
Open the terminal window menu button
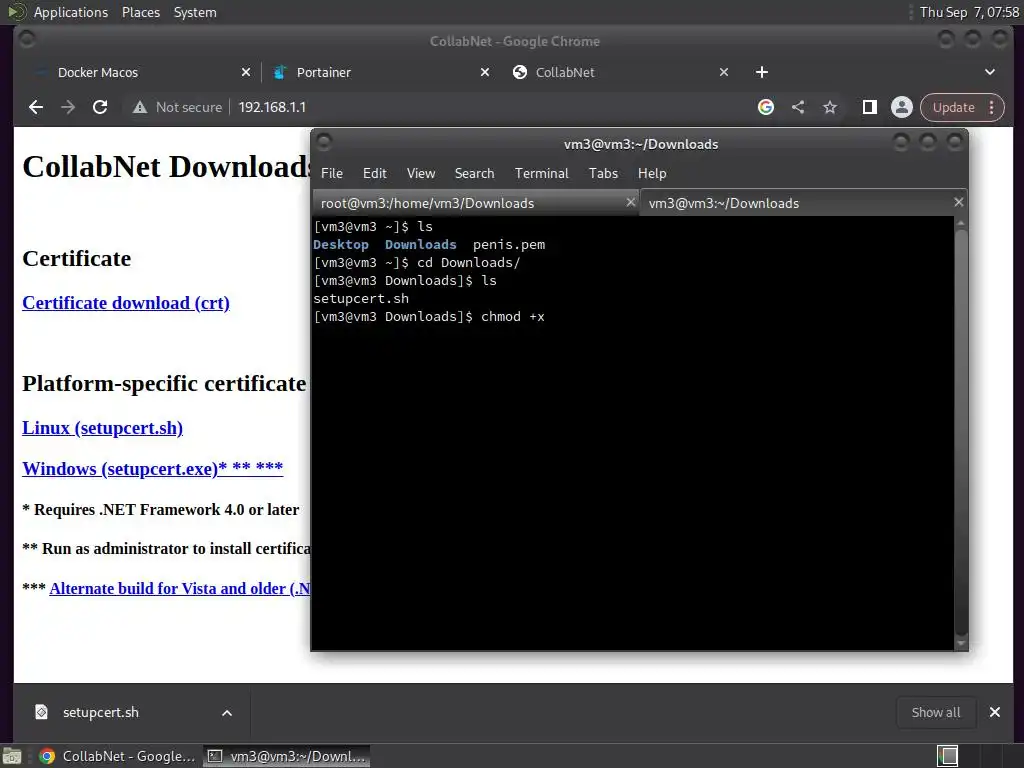[324, 142]
